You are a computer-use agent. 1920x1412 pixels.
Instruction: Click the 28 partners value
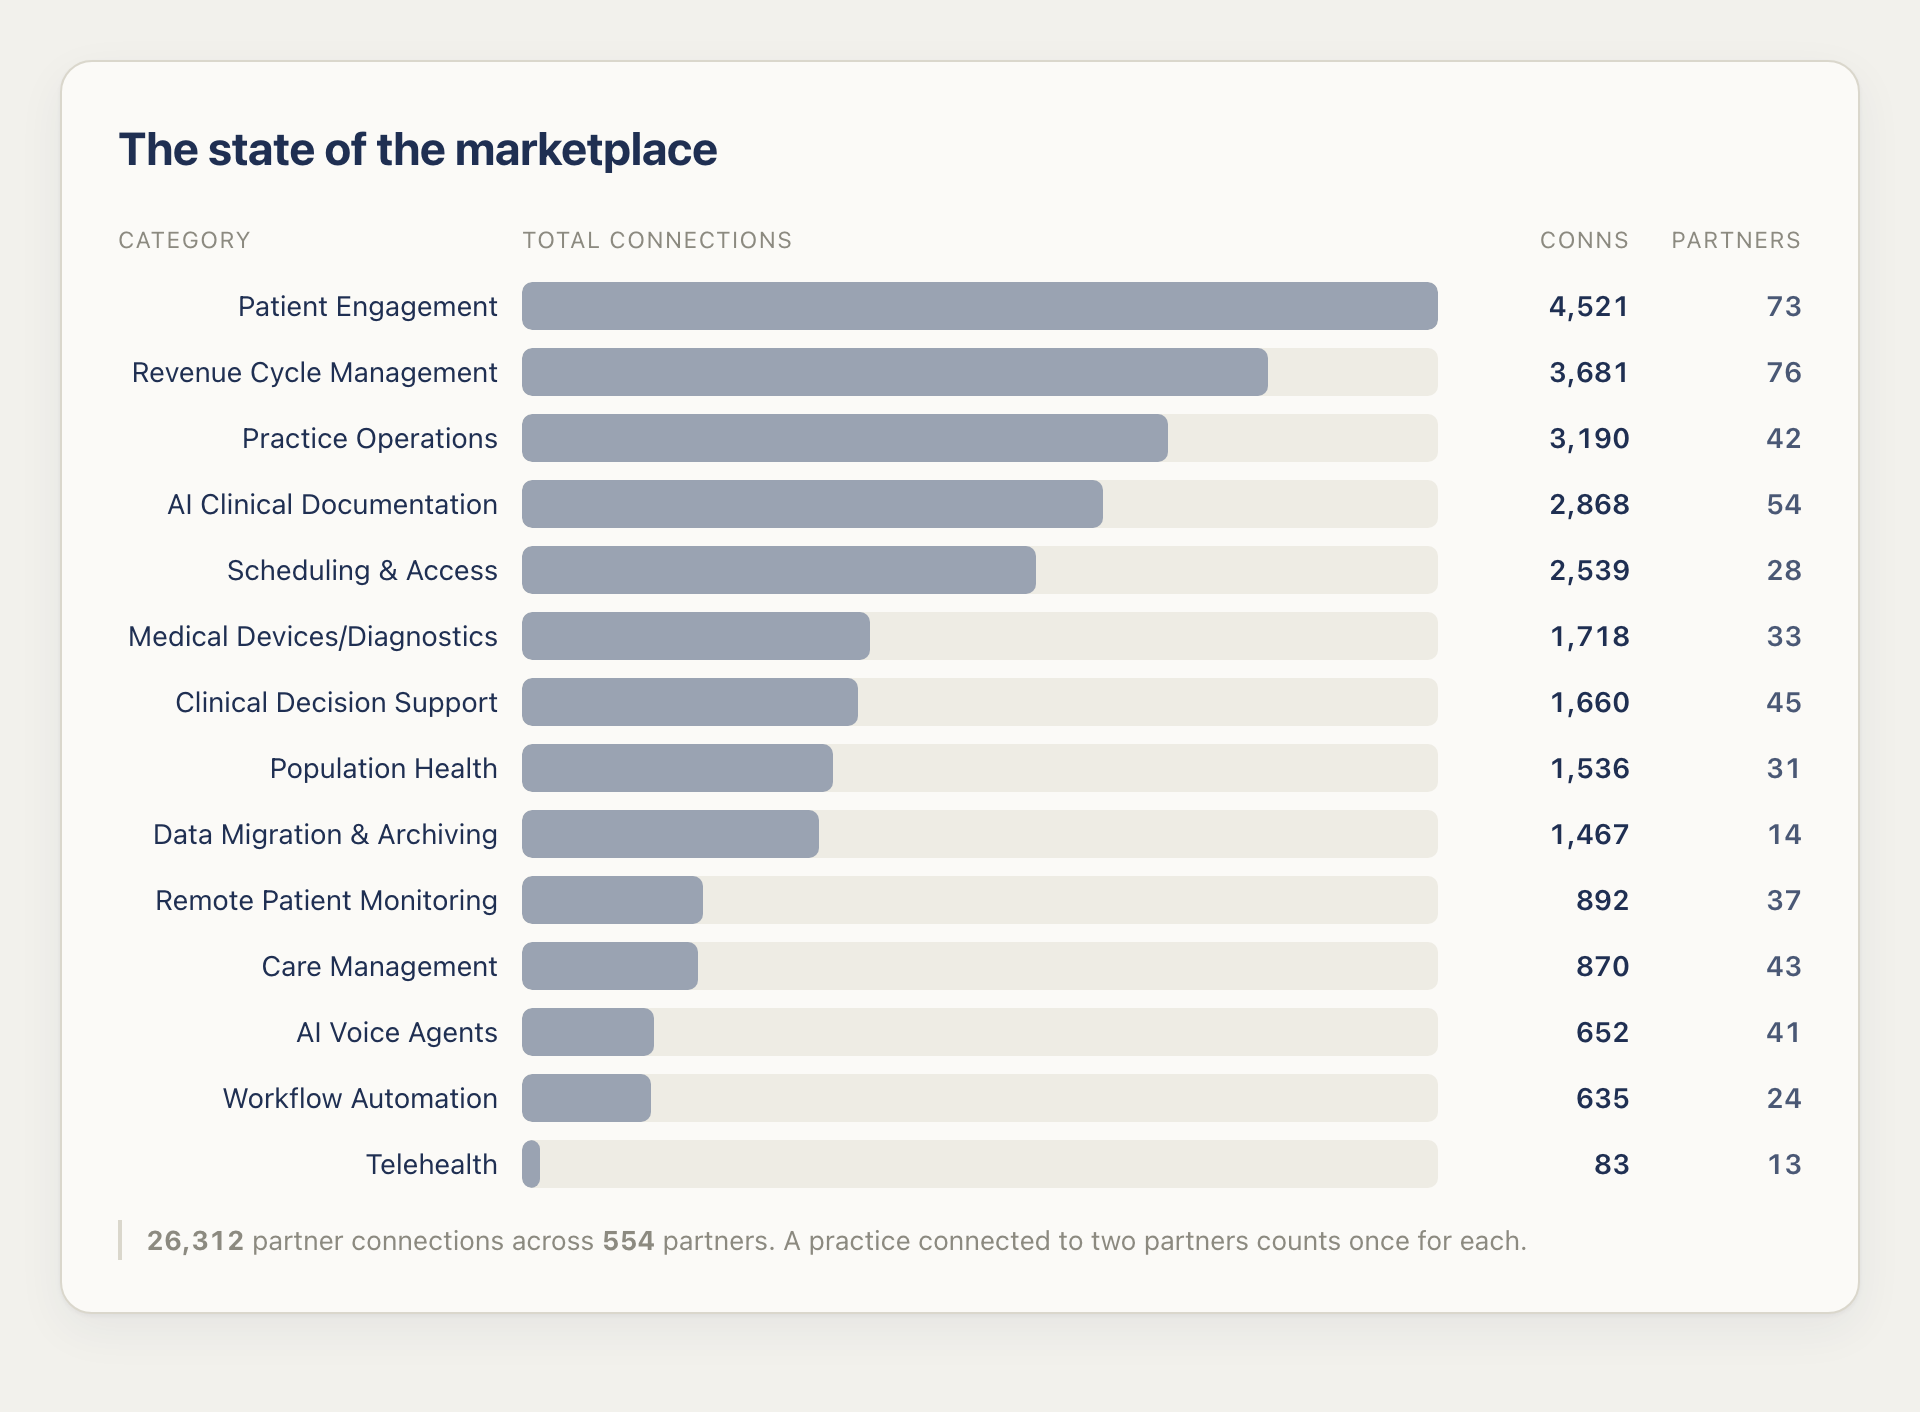coord(1783,570)
